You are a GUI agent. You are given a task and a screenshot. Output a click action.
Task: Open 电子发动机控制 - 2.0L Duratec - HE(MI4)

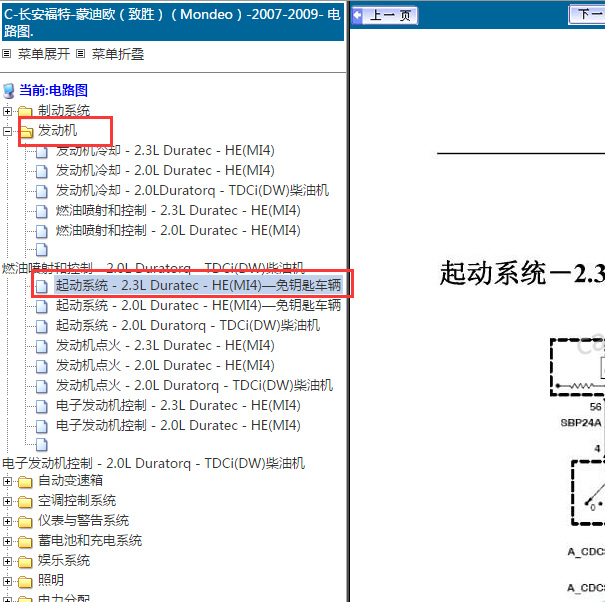point(178,425)
